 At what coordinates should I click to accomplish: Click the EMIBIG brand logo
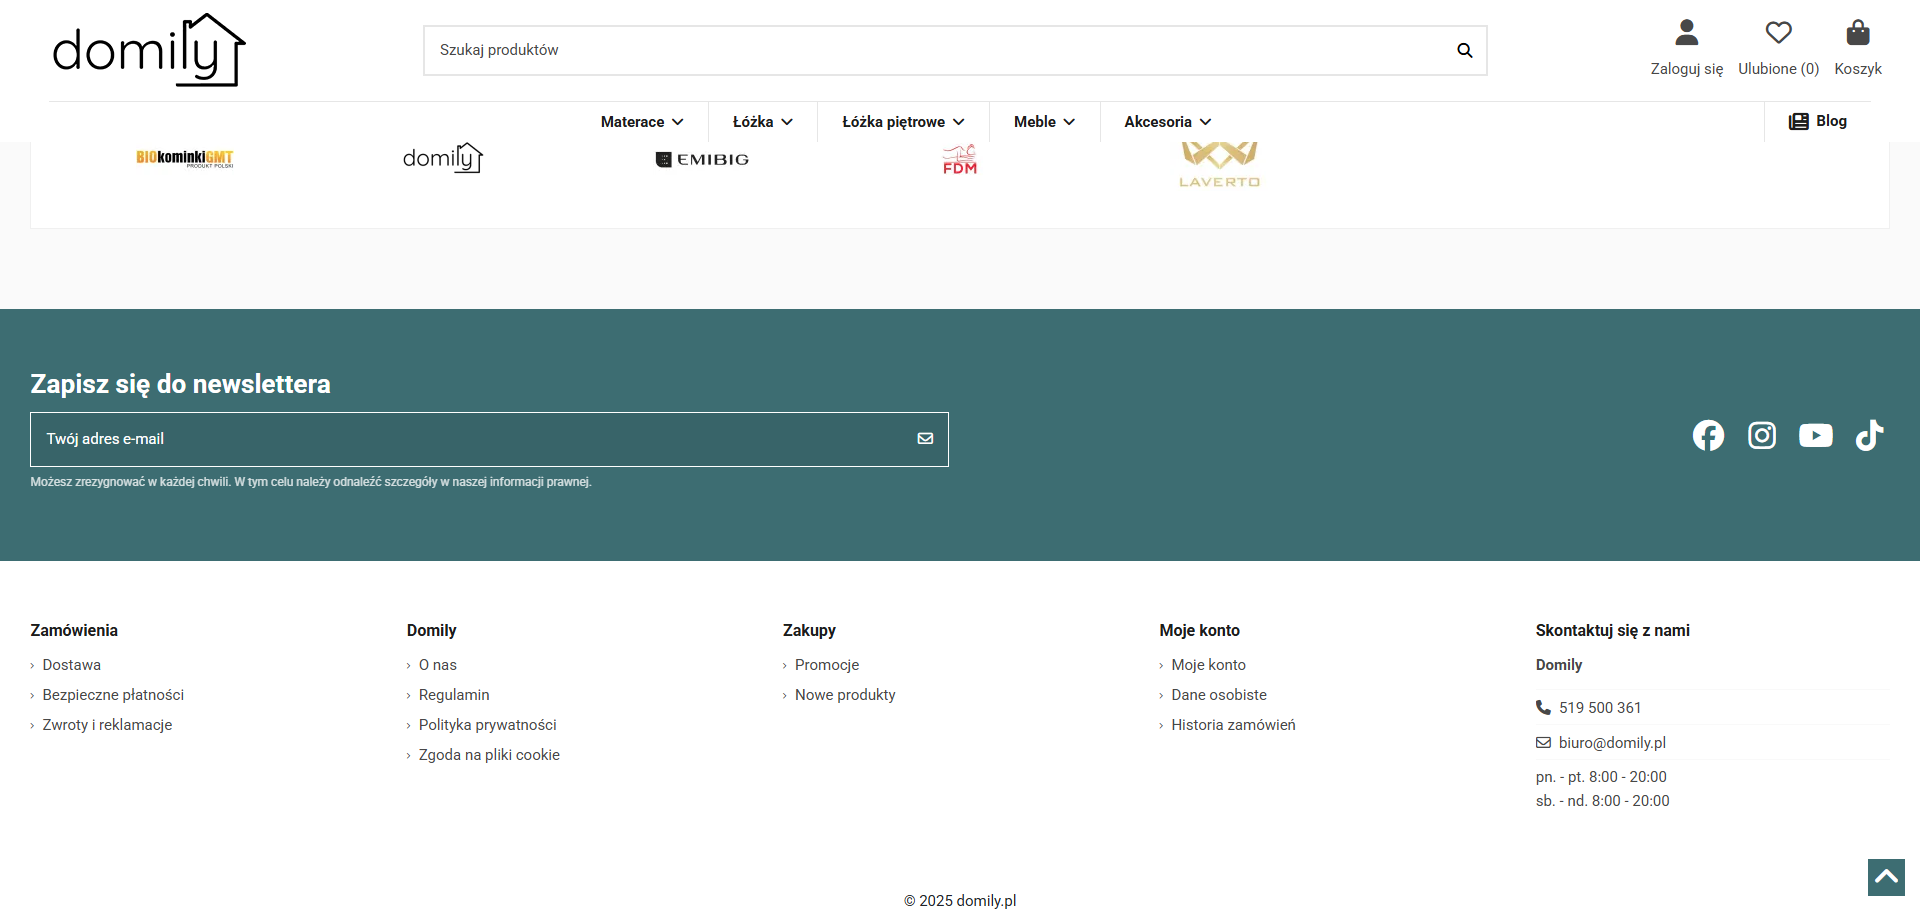pos(702,159)
